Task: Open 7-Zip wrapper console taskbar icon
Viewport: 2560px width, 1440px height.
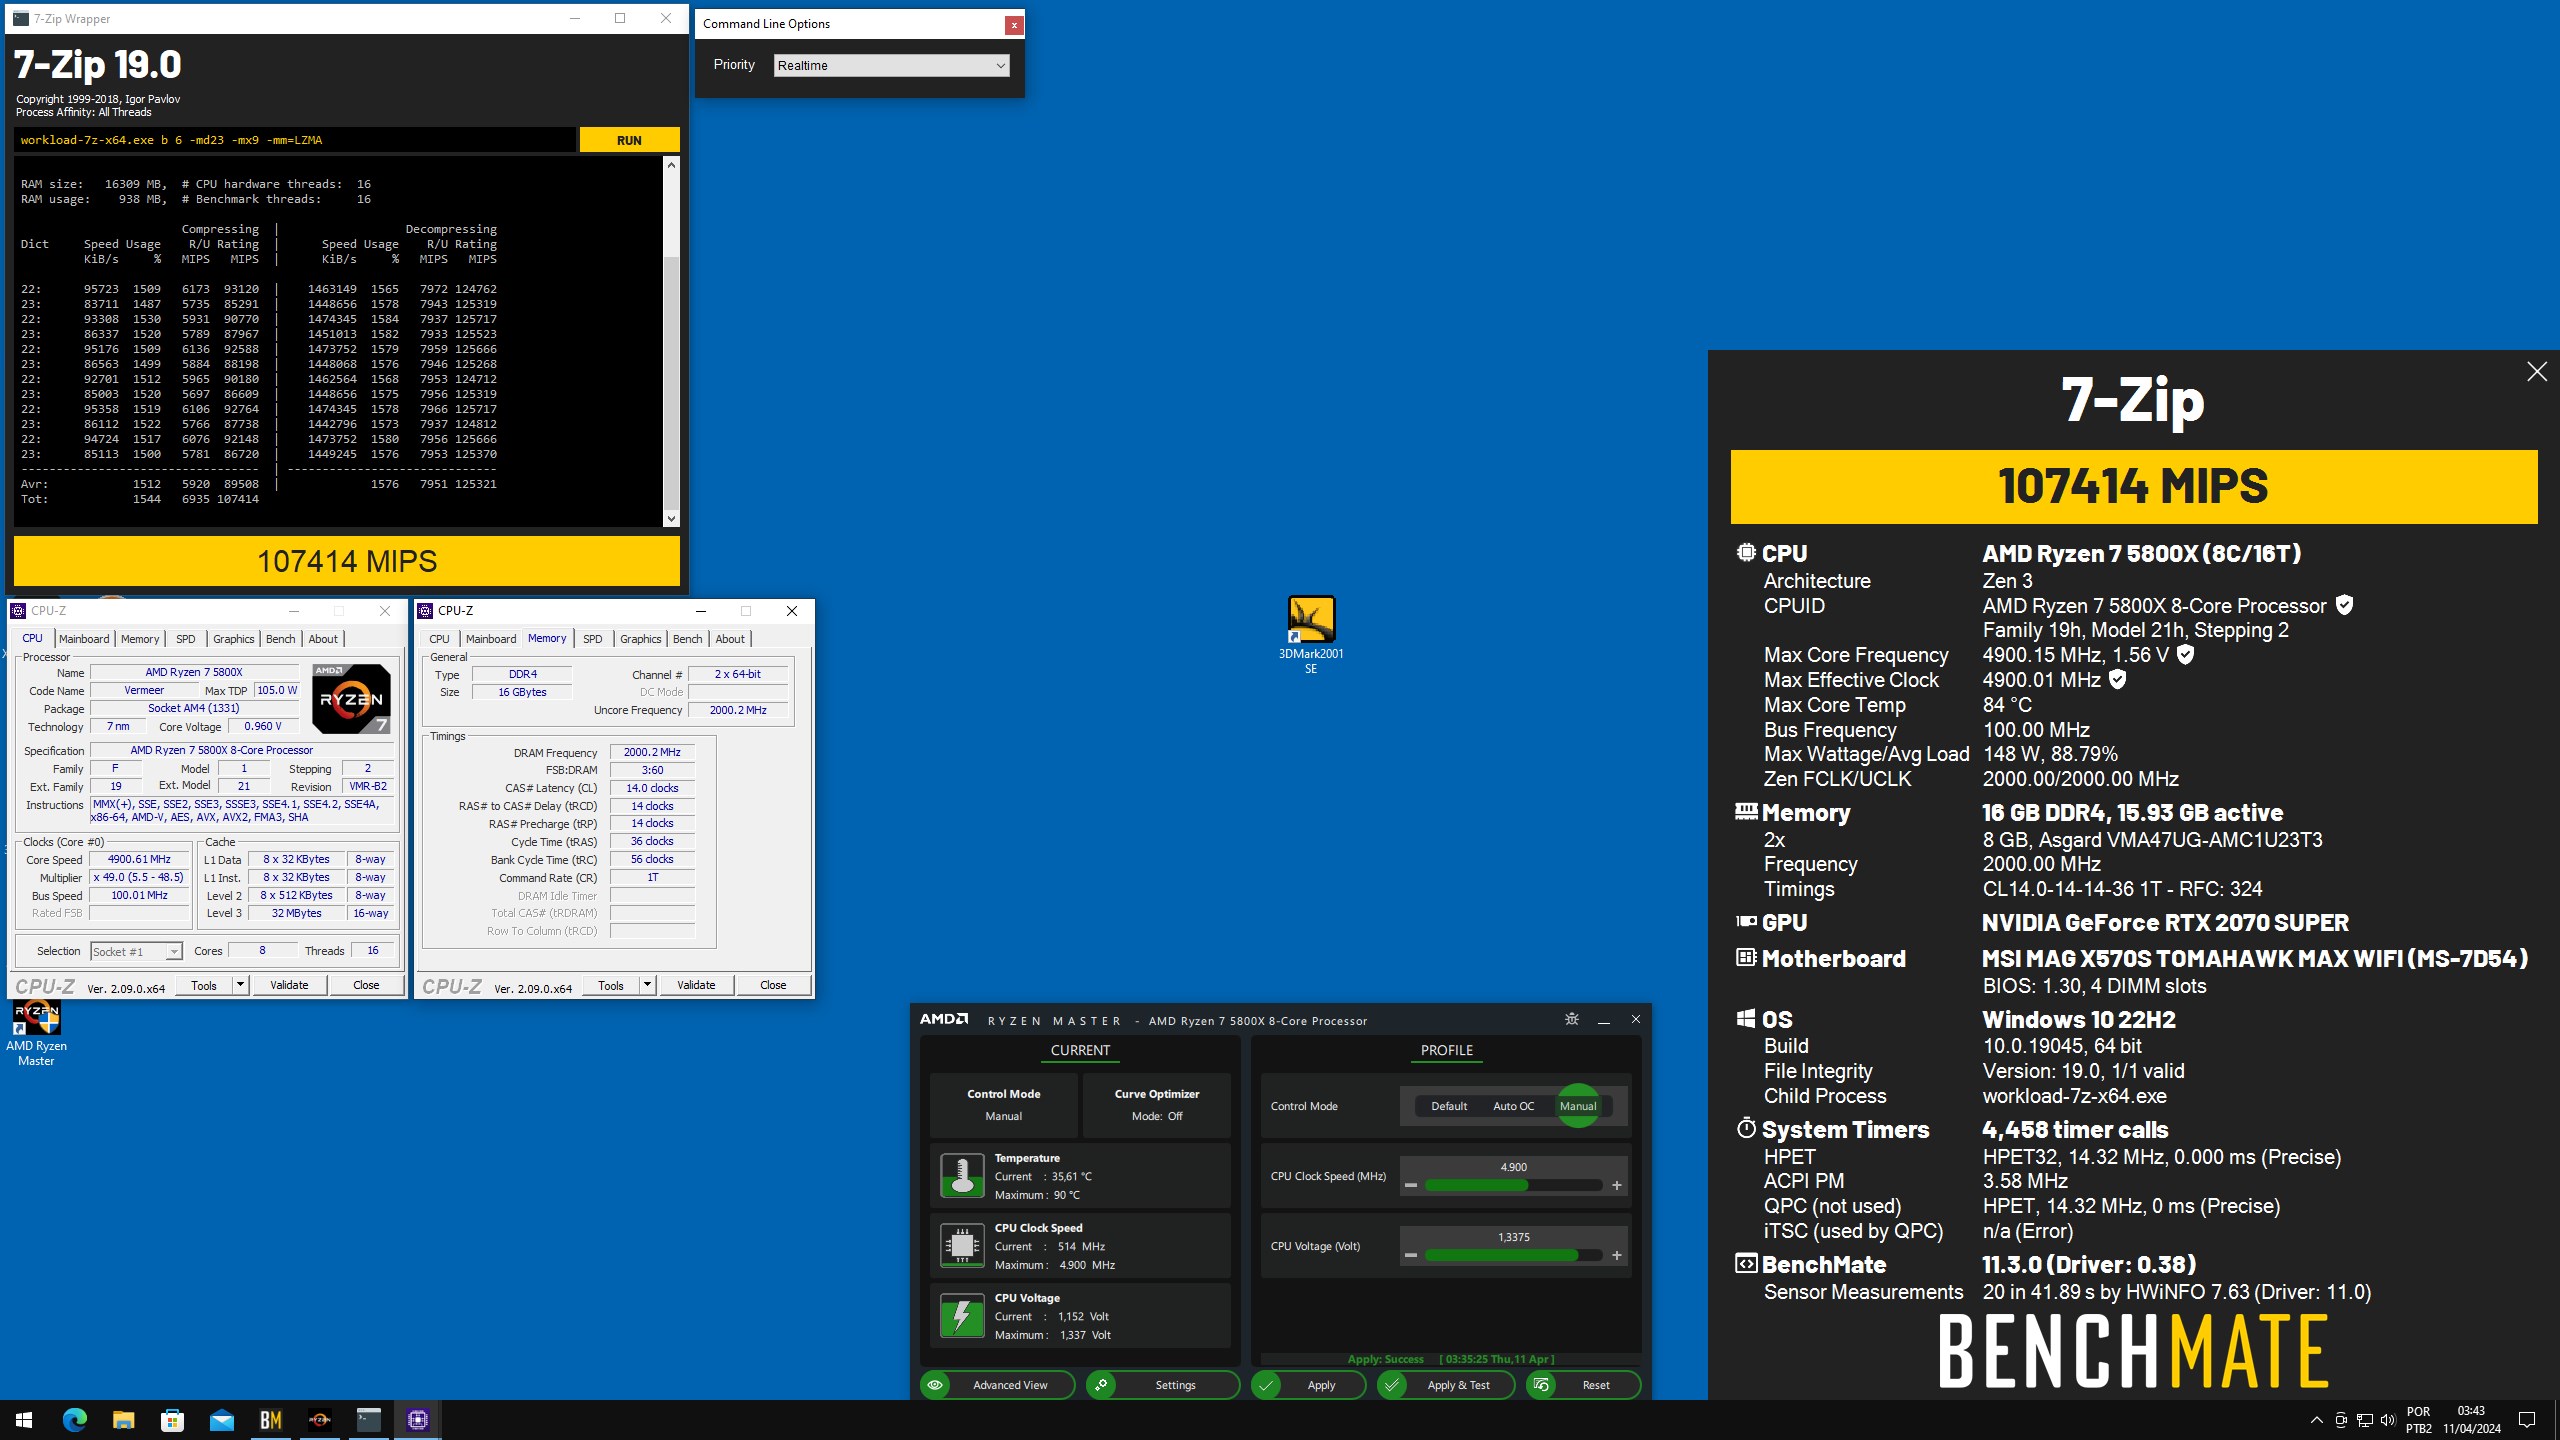Action: point(368,1419)
